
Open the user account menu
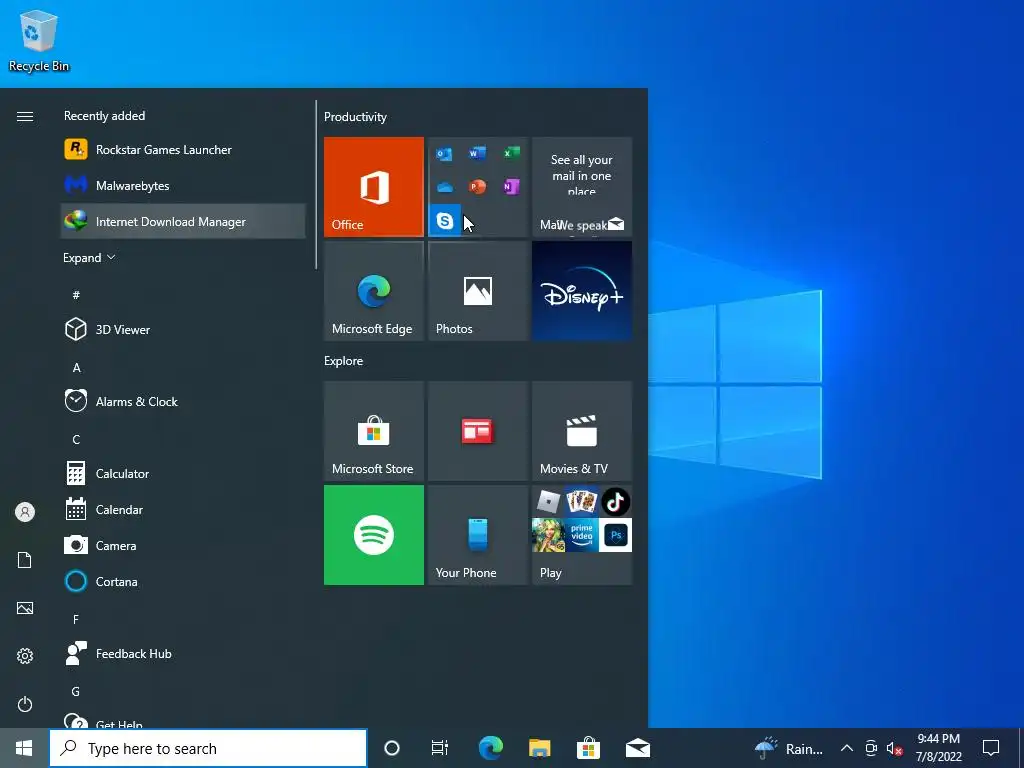click(25, 512)
